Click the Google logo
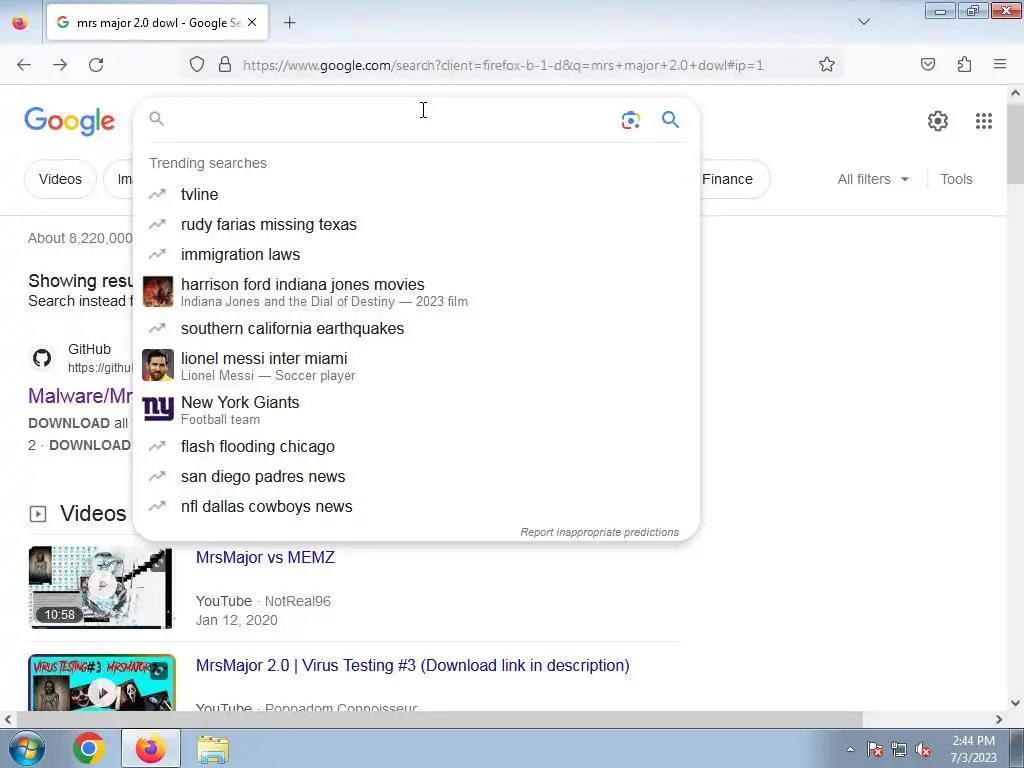 pos(70,121)
